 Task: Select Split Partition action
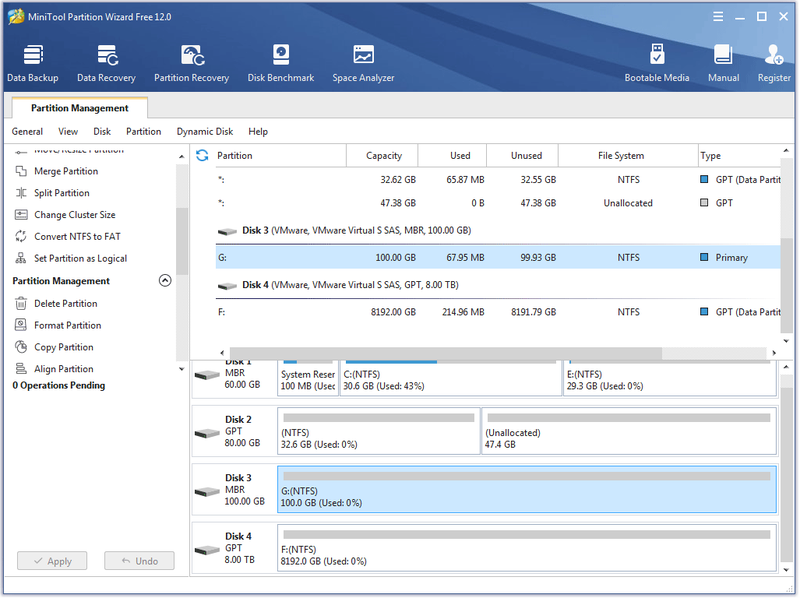61,193
